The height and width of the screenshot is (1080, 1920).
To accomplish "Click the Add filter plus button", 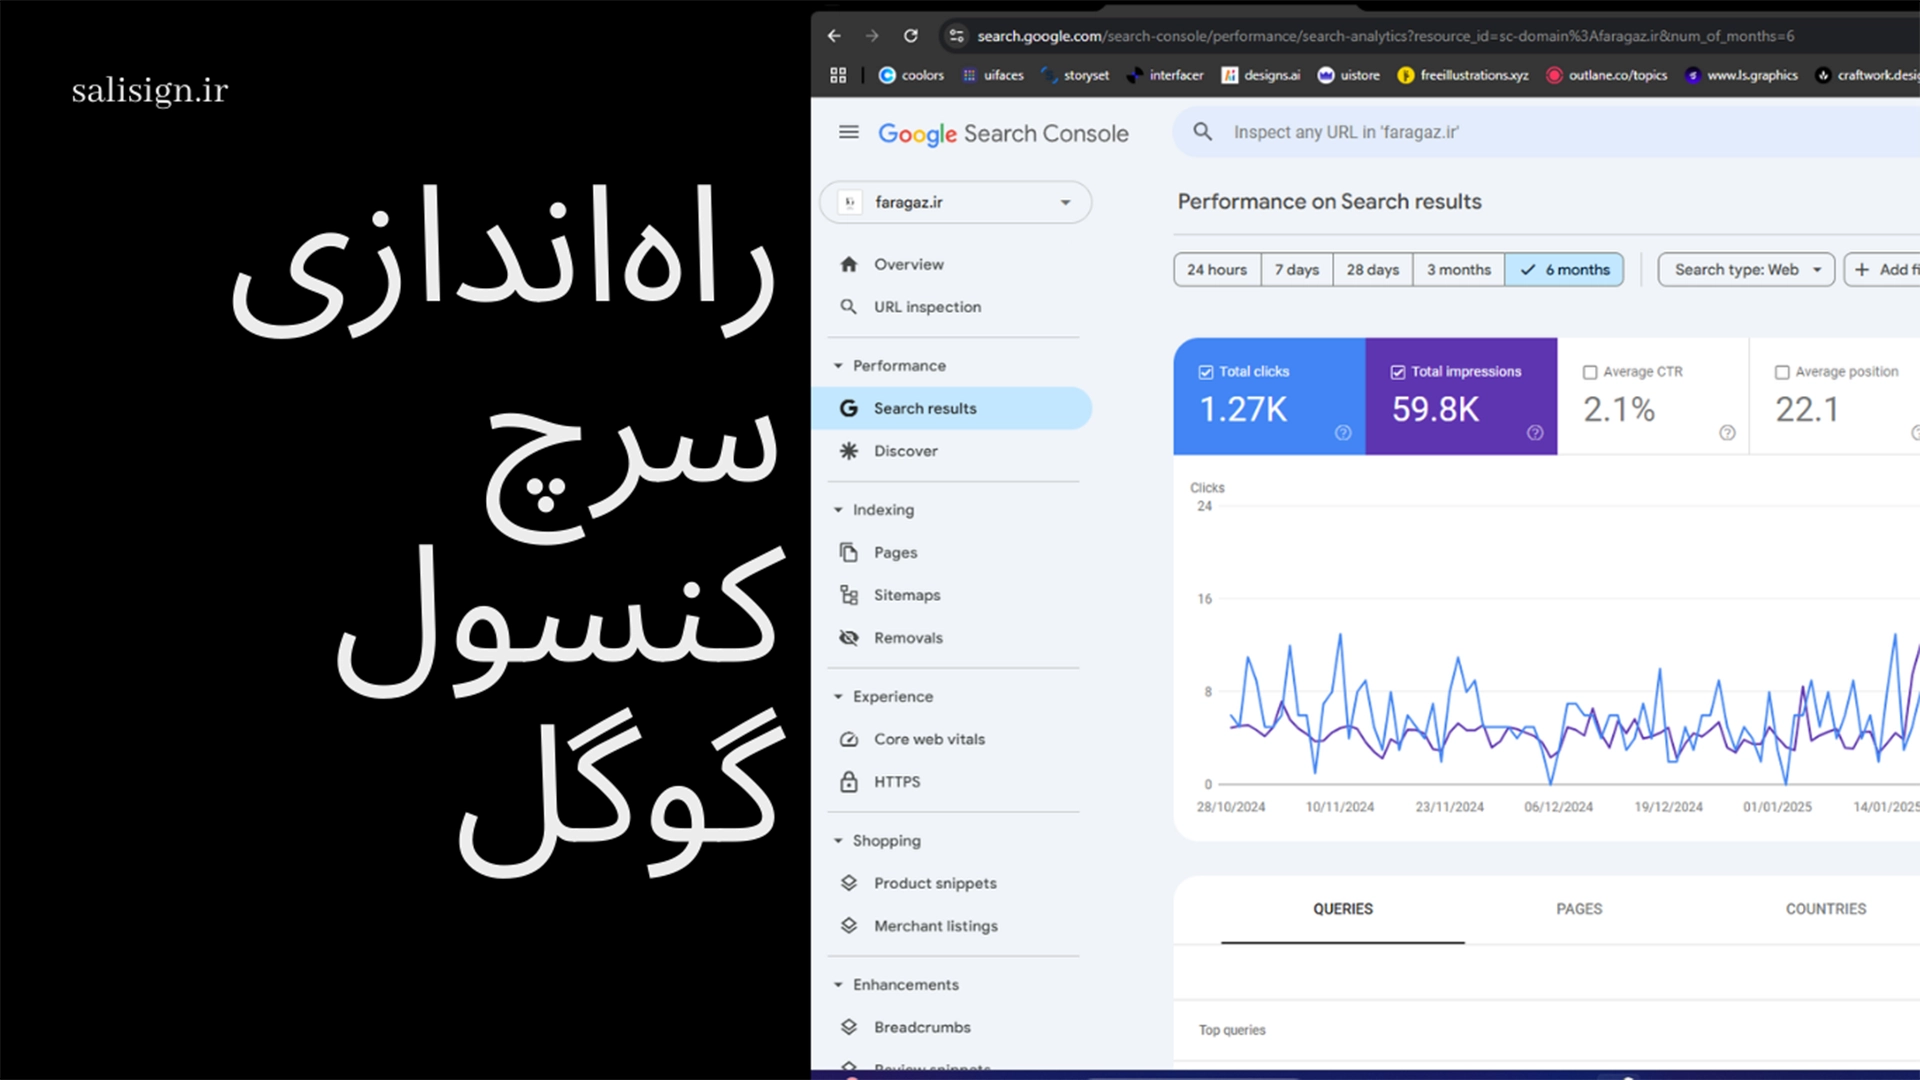I will pyautogui.click(x=1882, y=270).
